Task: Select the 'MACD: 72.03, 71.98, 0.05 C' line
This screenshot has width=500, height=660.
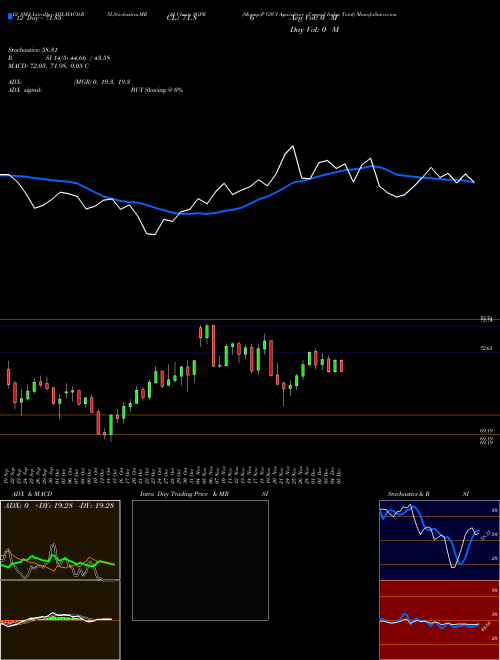Action: 48,66
